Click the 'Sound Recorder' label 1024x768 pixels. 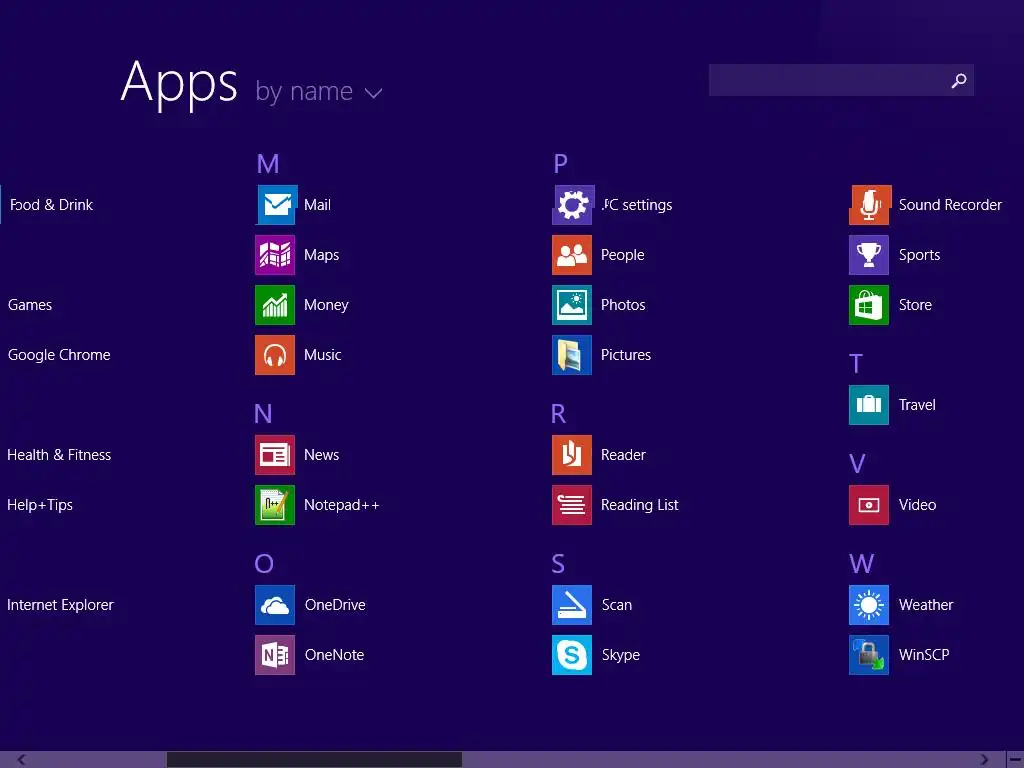[x=950, y=204]
